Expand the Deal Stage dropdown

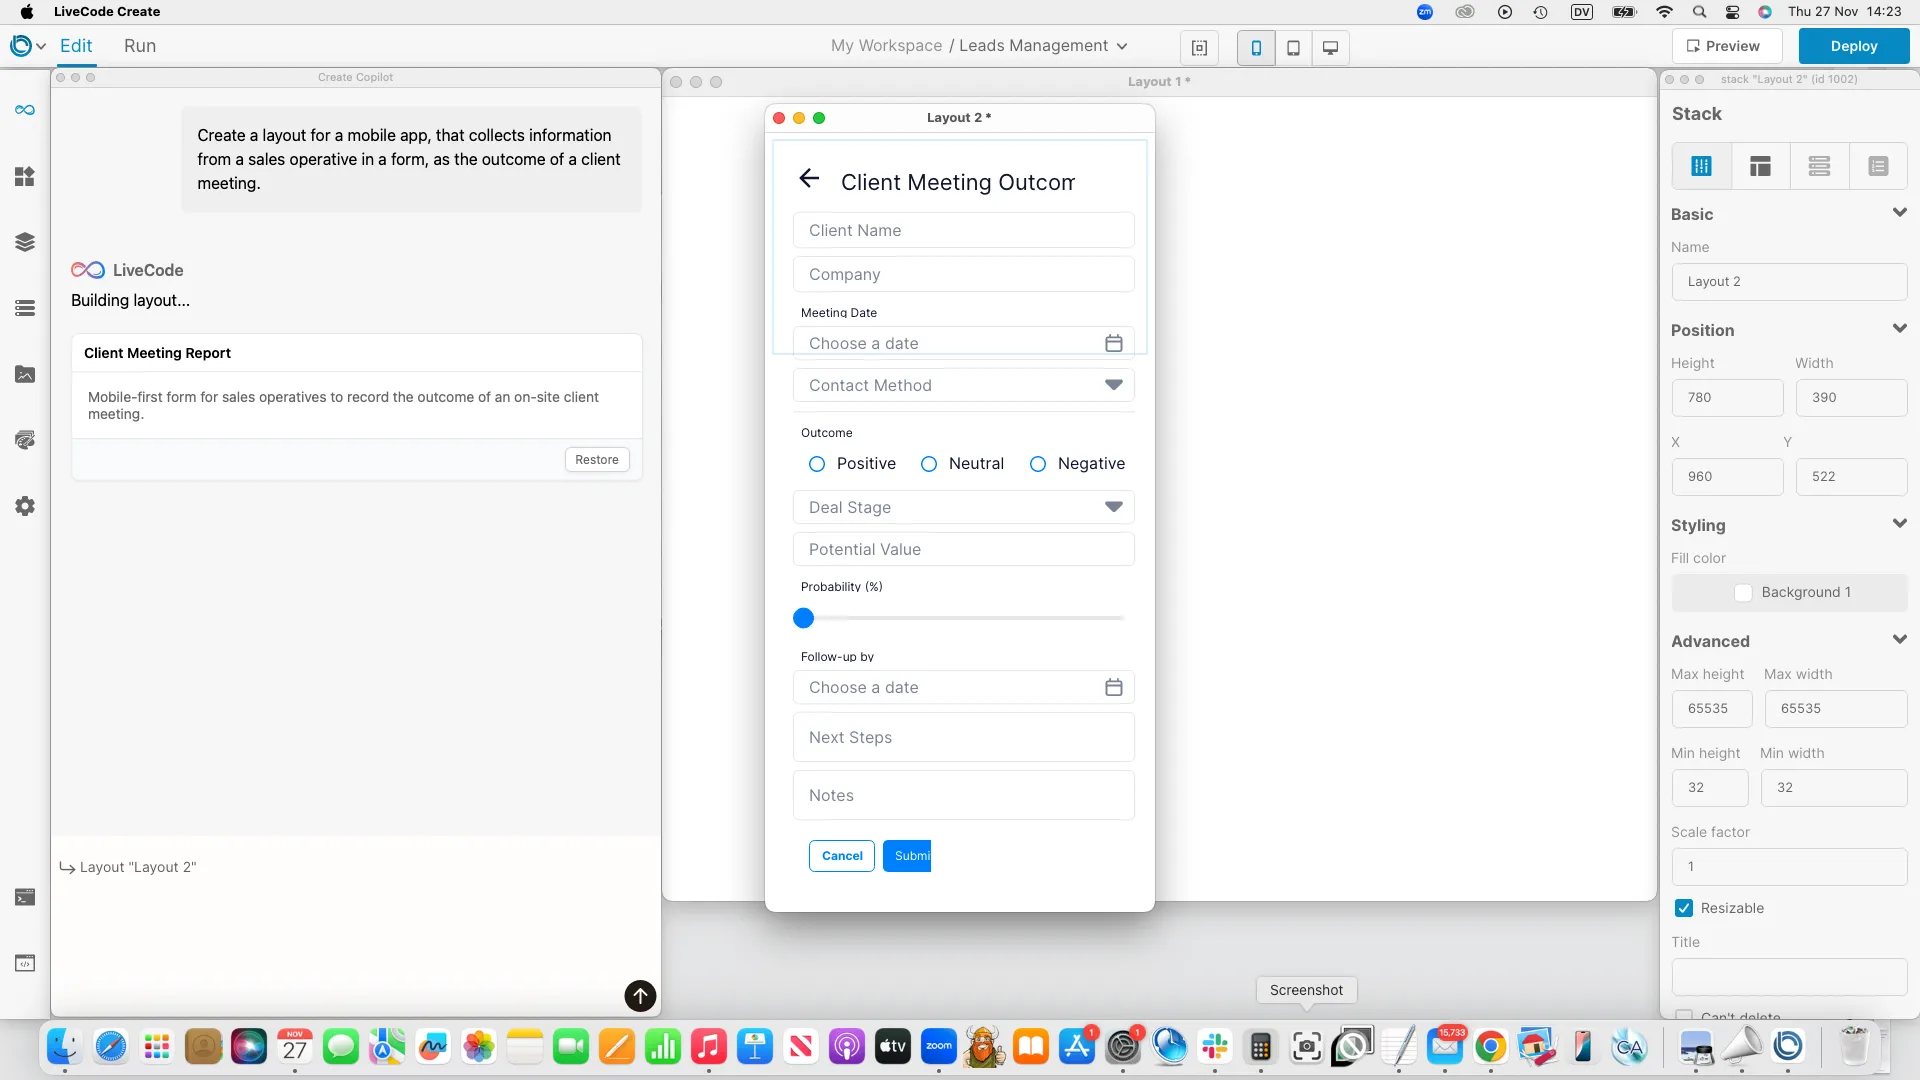pos(1114,507)
